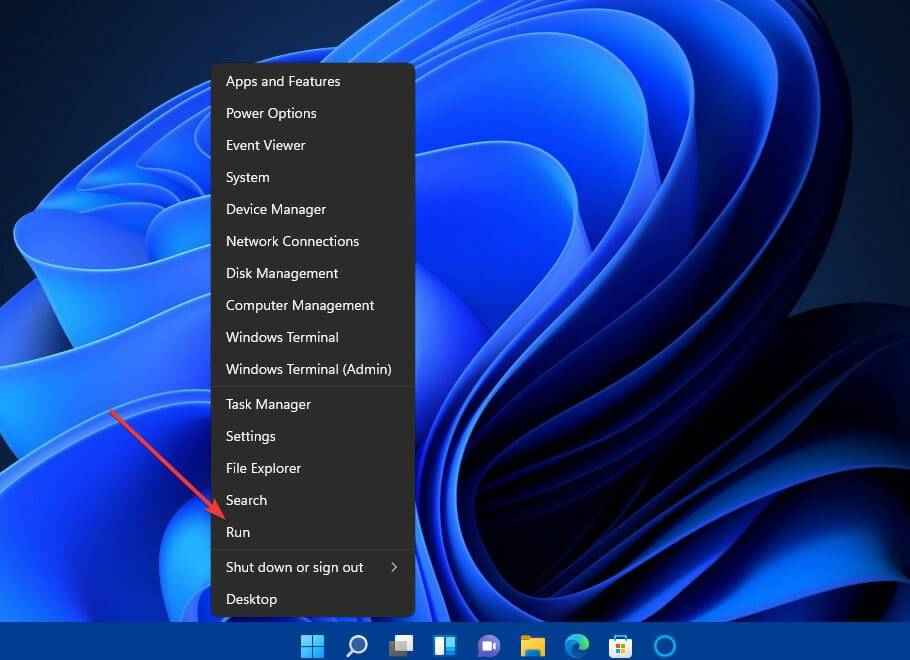Open Apps and Features
Screen dimensions: 910x660
pyautogui.click(x=283, y=81)
